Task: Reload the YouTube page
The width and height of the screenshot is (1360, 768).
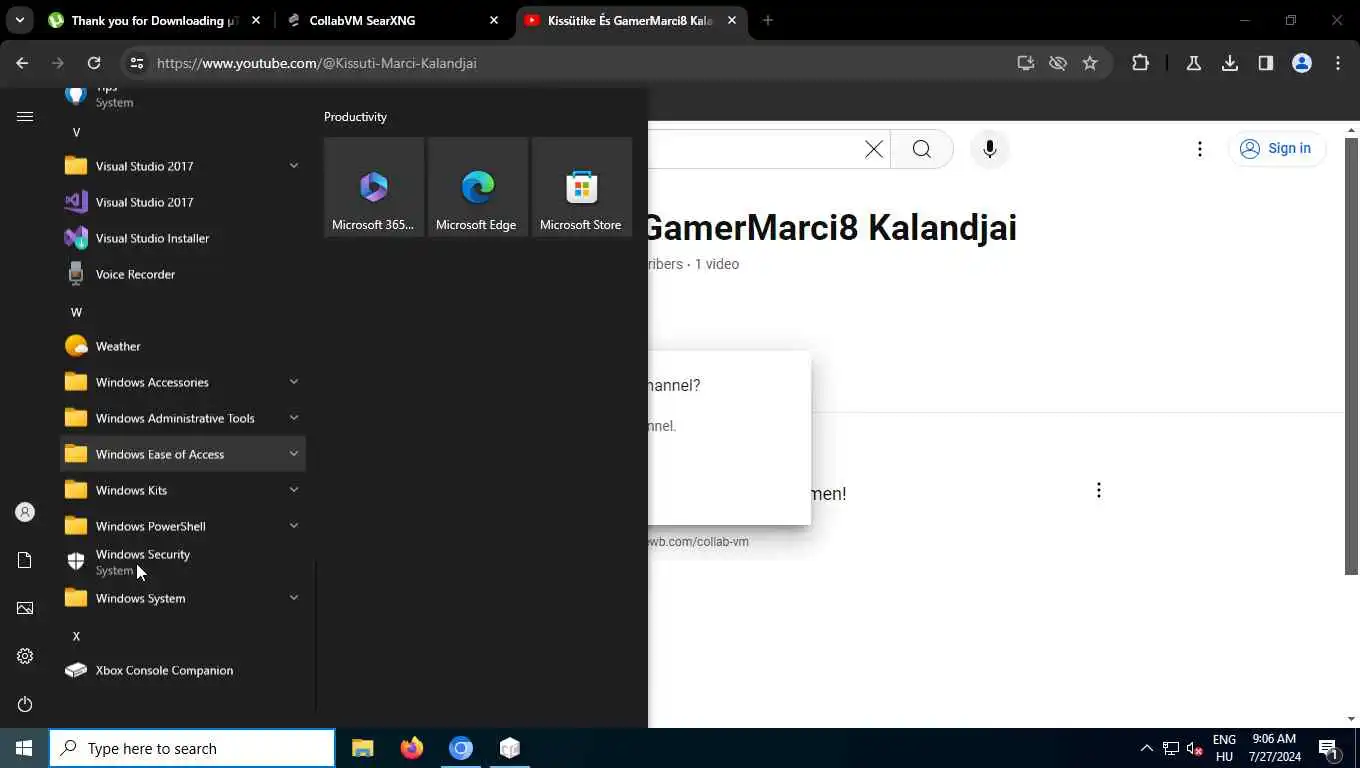Action: coord(94,63)
